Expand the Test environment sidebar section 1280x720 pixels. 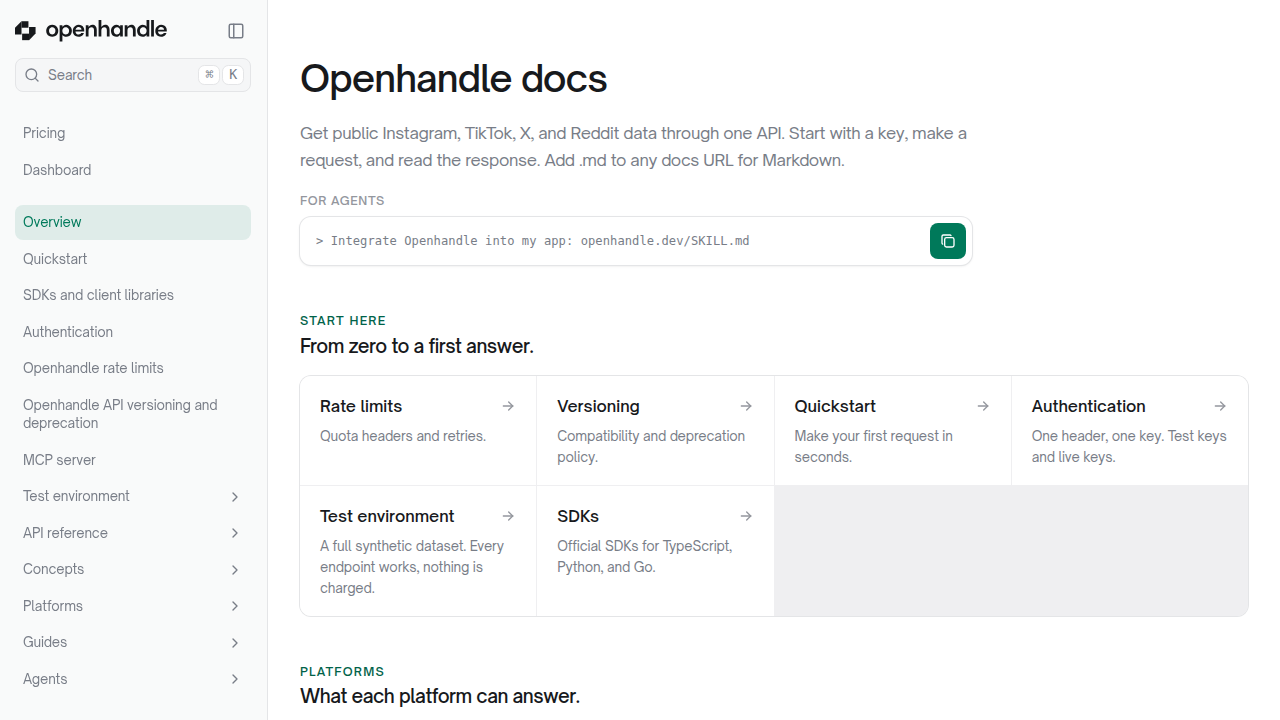[235, 497]
